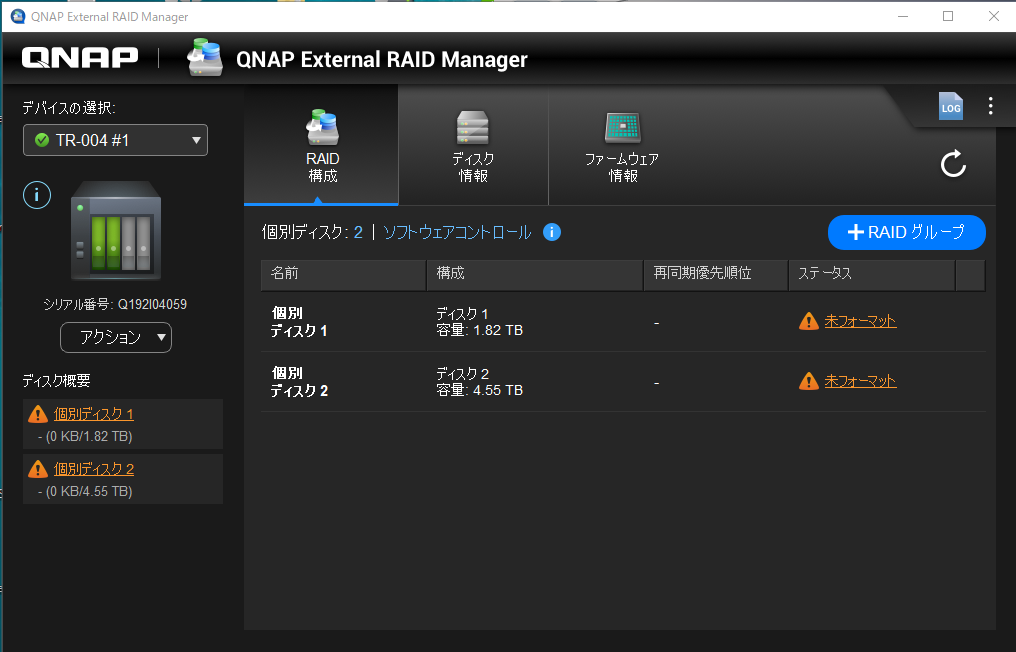Click the 名前 column header
This screenshot has width=1016, height=652.
343,275
